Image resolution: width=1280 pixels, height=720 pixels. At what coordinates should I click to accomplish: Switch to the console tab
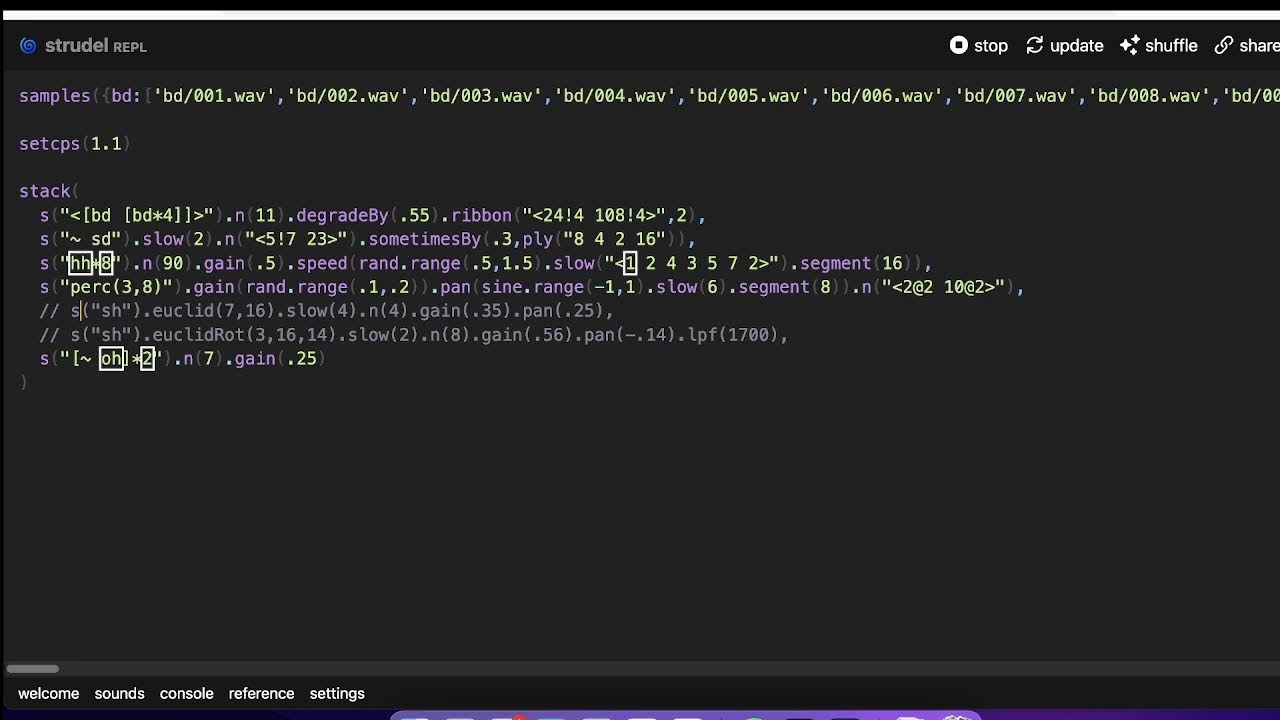[187, 693]
